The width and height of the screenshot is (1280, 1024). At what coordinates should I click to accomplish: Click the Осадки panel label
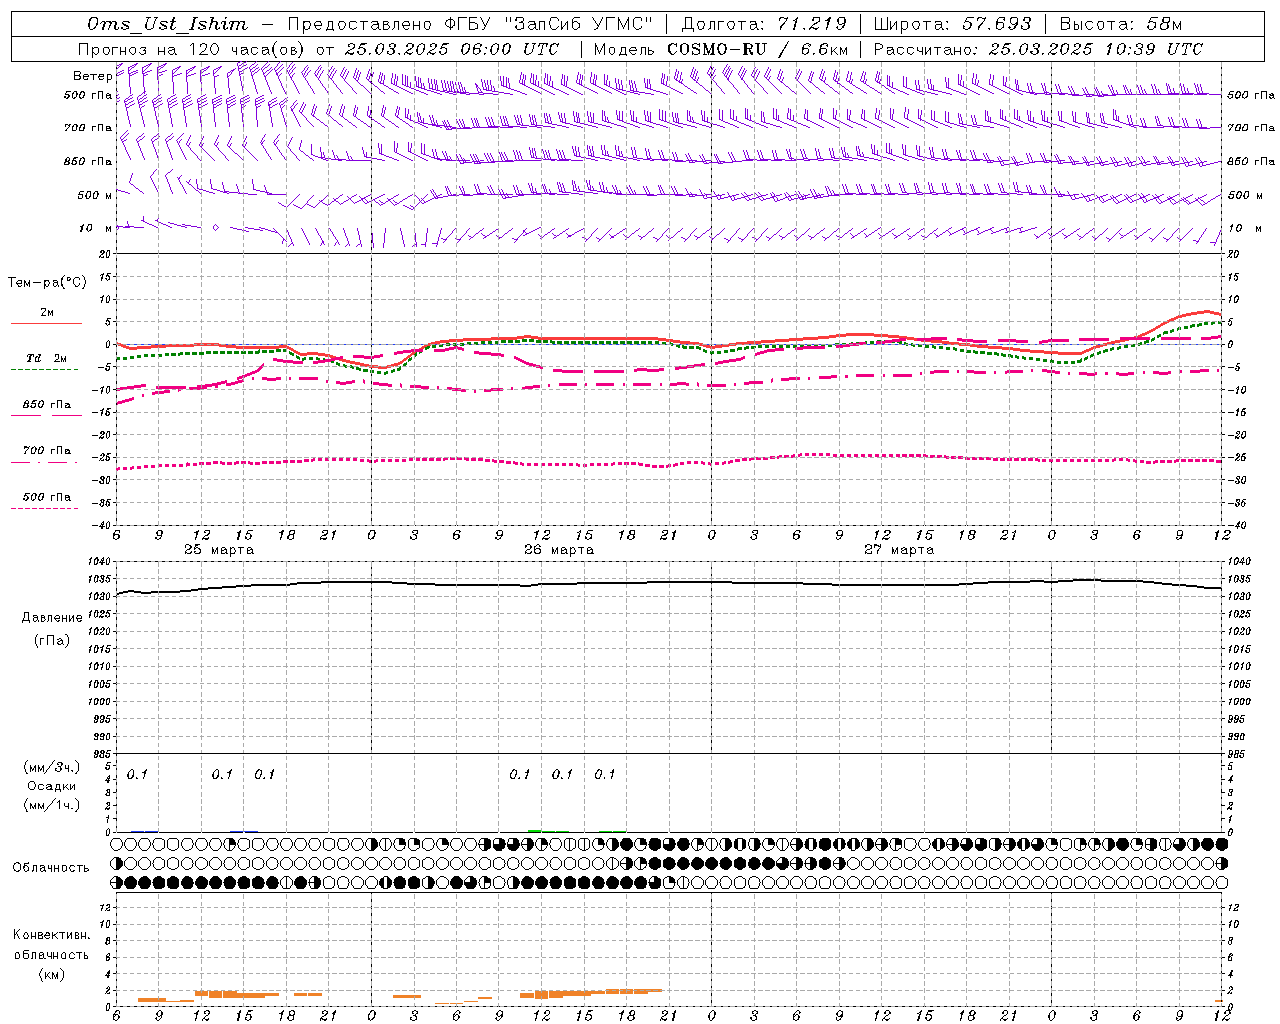pyautogui.click(x=52, y=786)
